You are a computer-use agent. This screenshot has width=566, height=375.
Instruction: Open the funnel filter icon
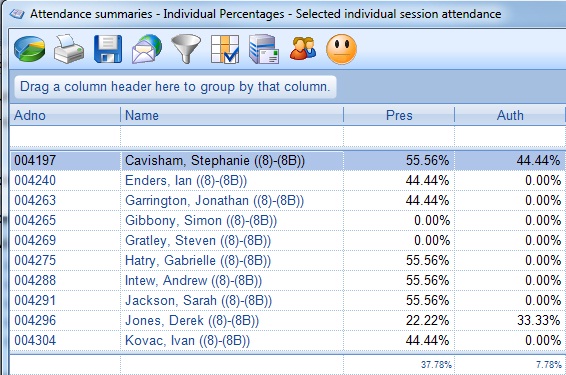pos(186,49)
